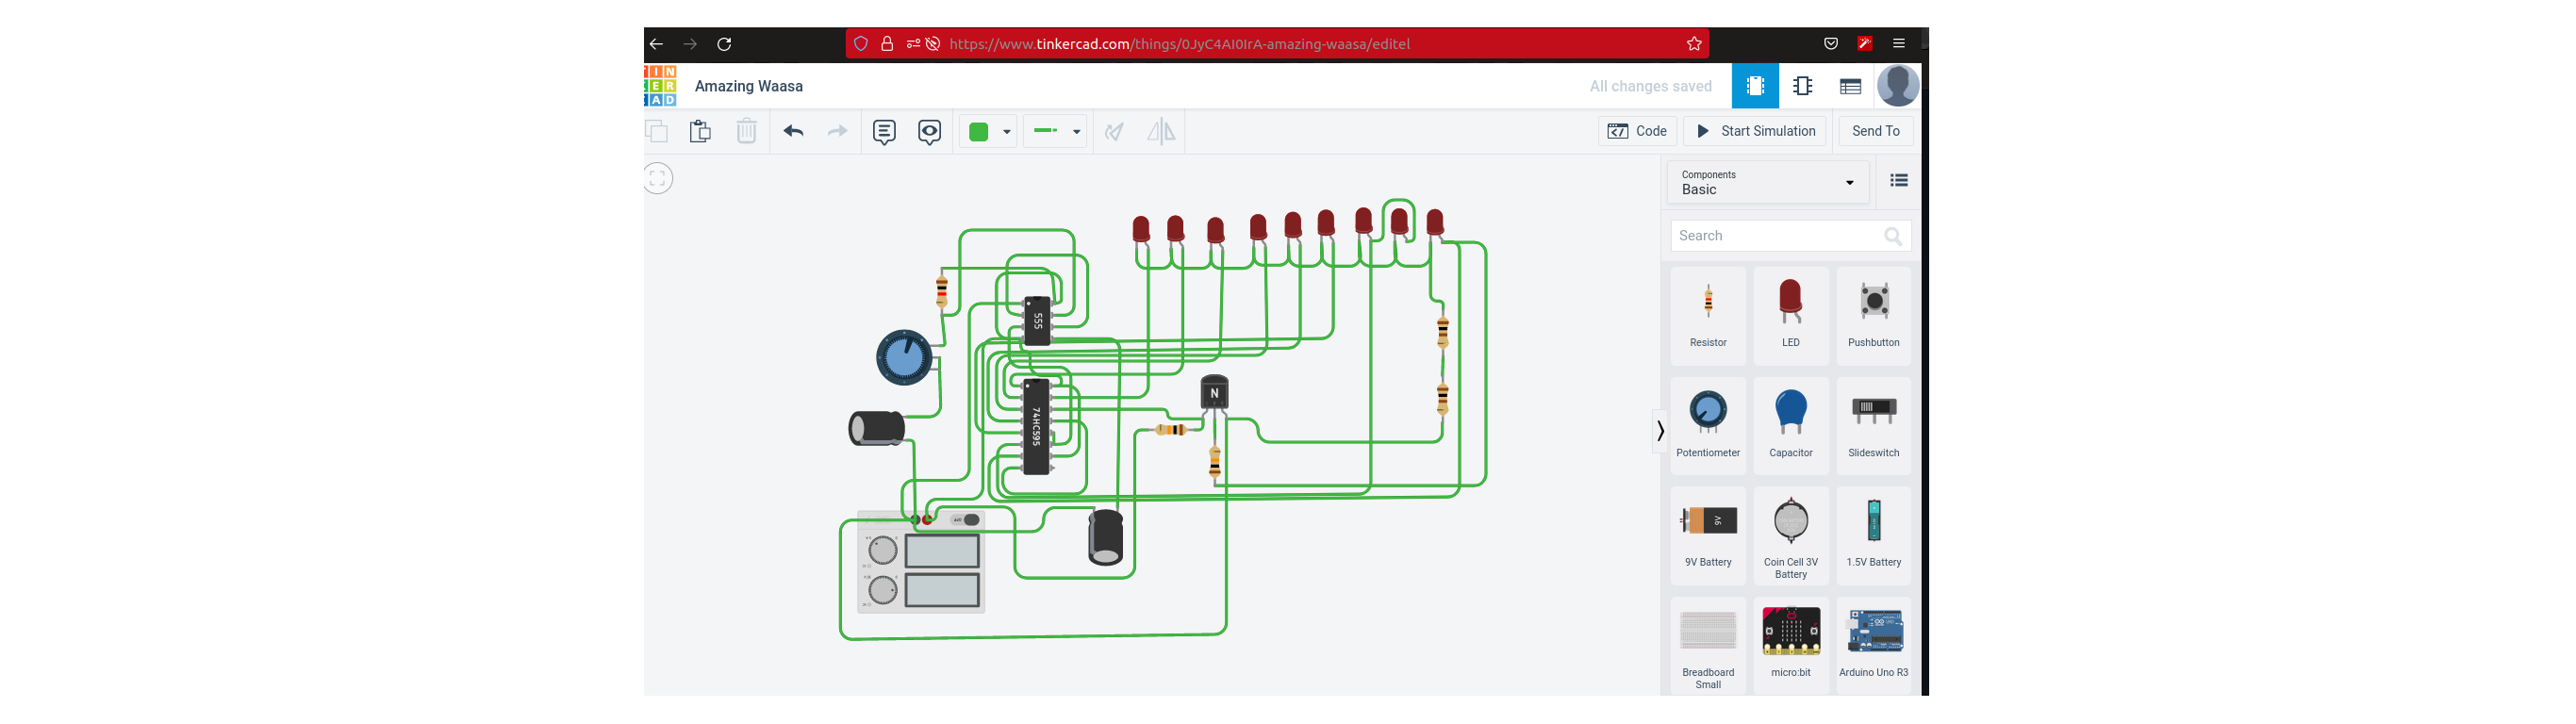Click the zoom to fit button
Screen dimensions: 2576x724
pyautogui.click(x=658, y=179)
